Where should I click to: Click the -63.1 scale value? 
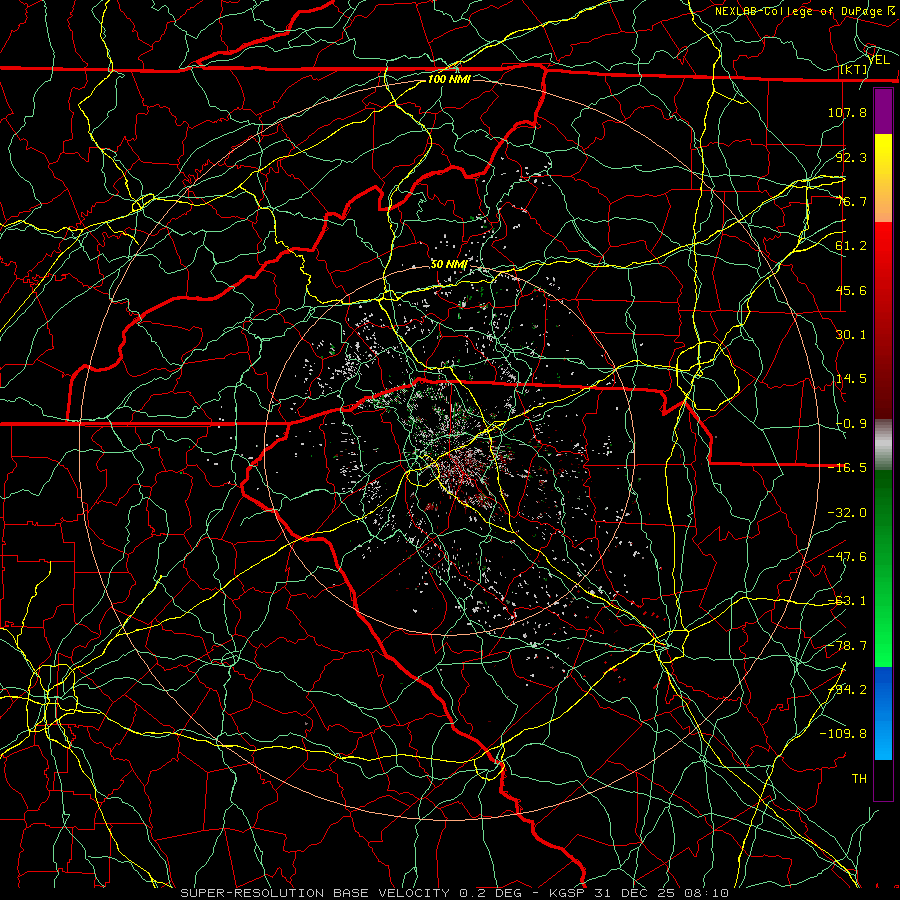tap(847, 600)
